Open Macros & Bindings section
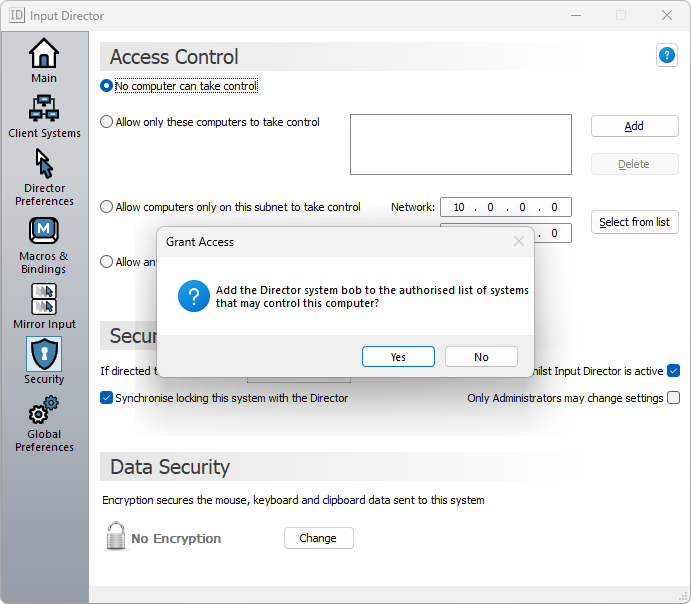691x604 pixels. tap(44, 245)
